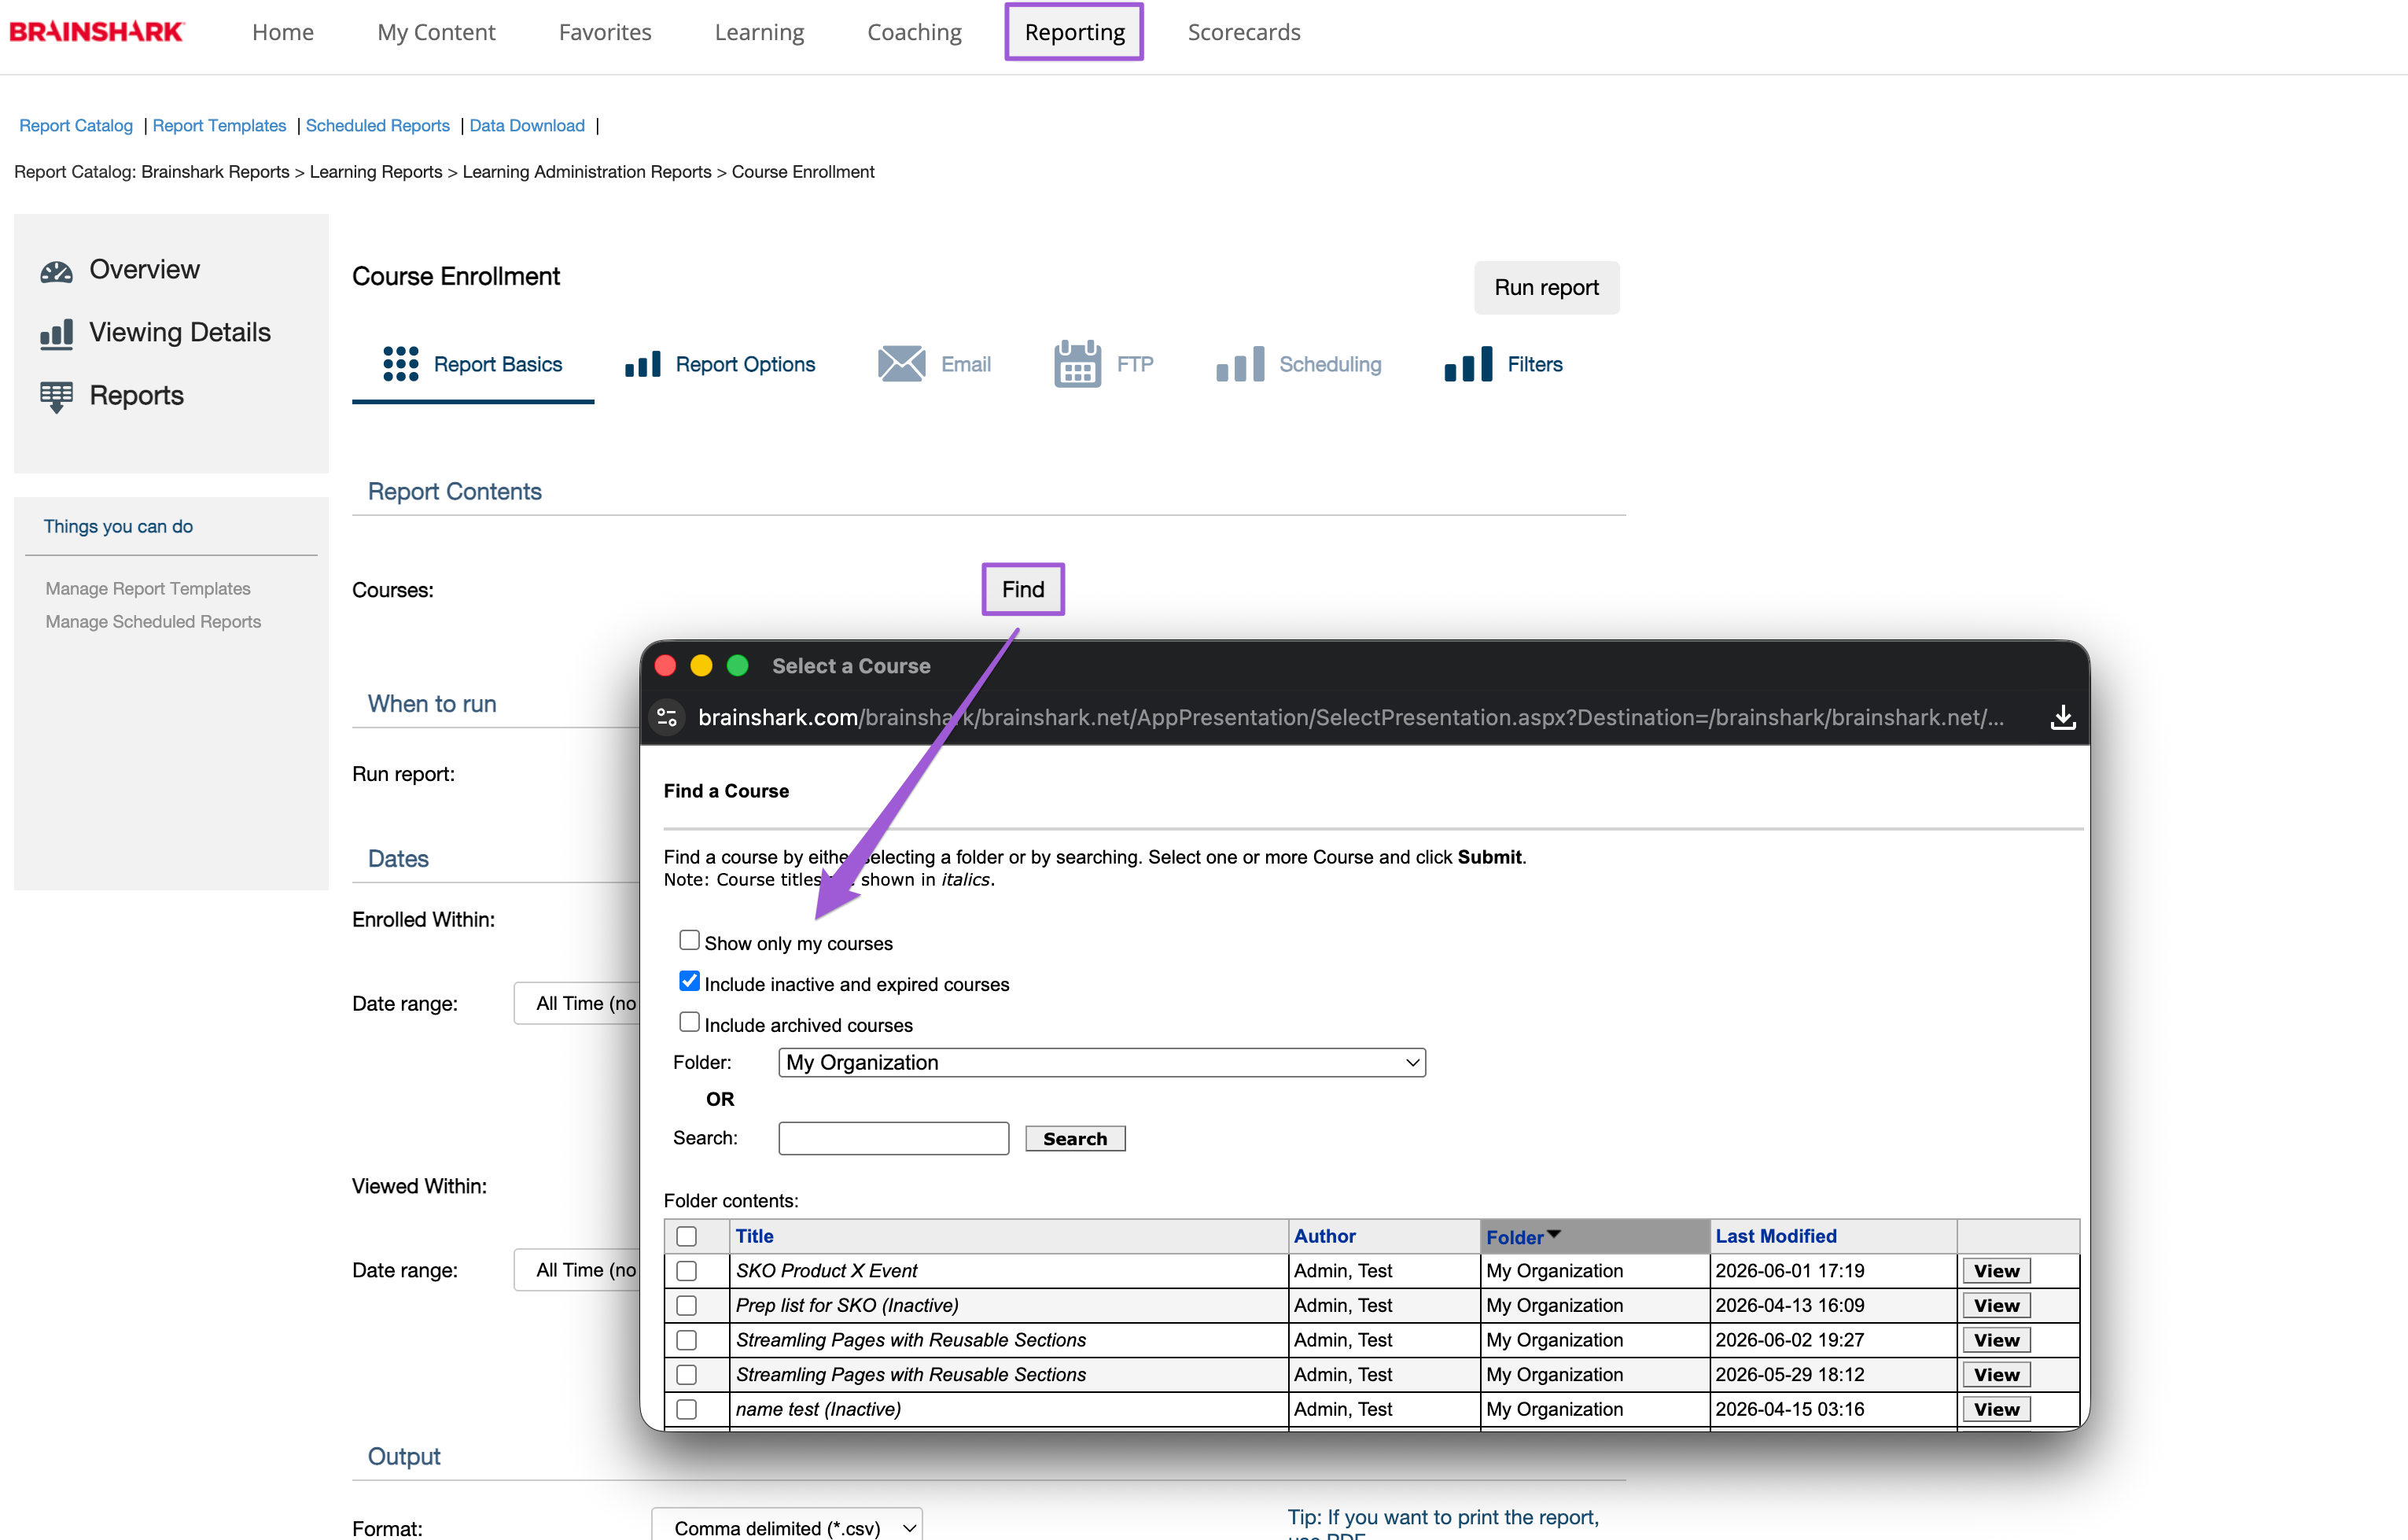Click the Search button in Find a Course
Image resolution: width=2408 pixels, height=1540 pixels.
pos(1075,1138)
